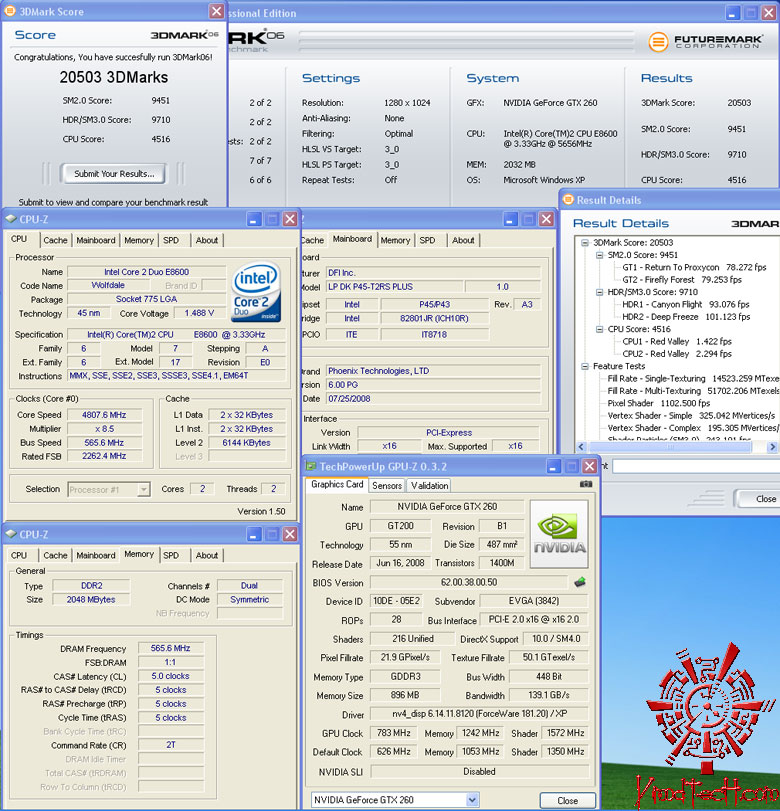This screenshot has height=811, width=780.
Task: Click the Result Details scrollbar right arrow
Action: [x=773, y=447]
